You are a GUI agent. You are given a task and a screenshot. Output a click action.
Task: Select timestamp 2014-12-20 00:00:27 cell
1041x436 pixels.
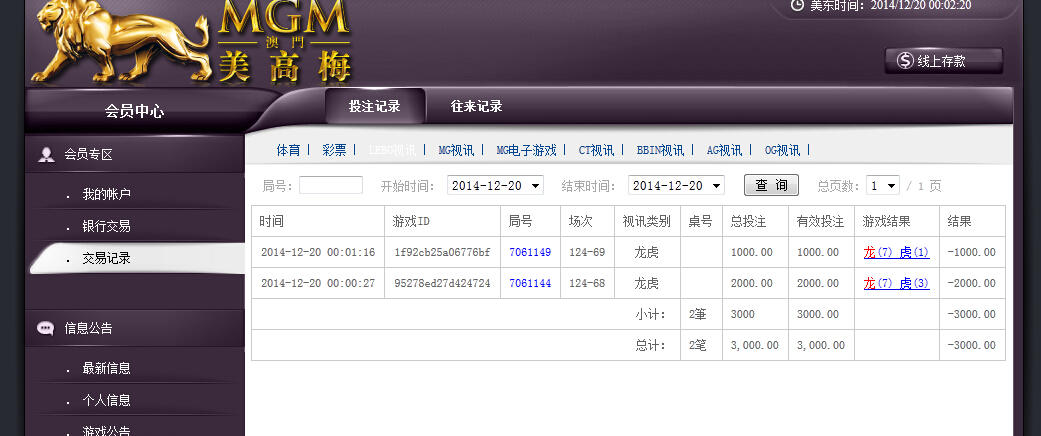pyautogui.click(x=318, y=283)
